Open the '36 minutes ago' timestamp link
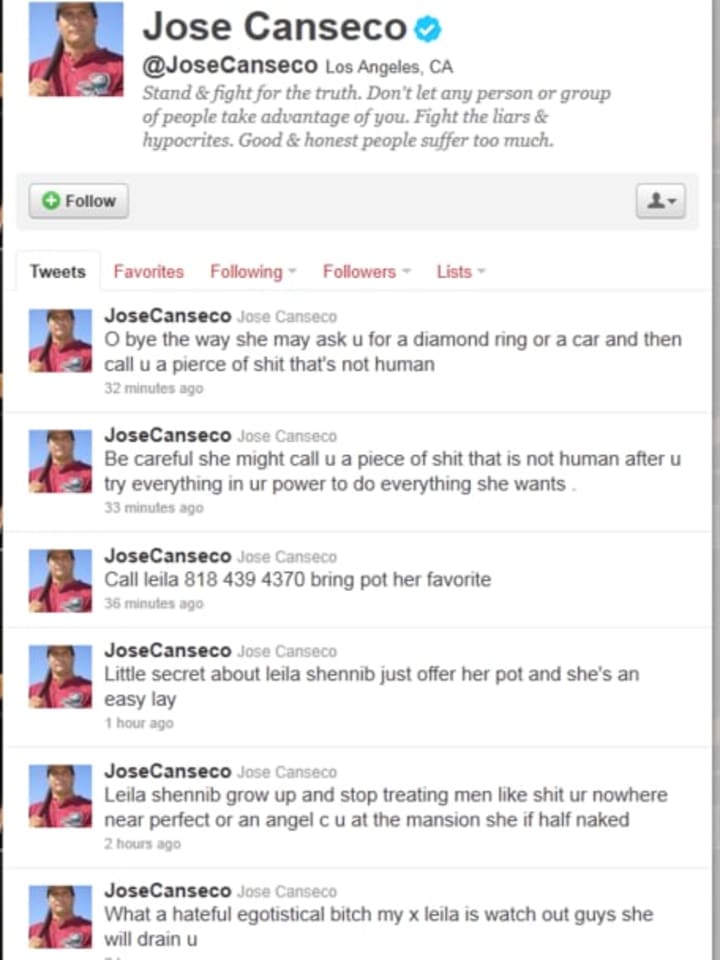720x960 pixels. pyautogui.click(x=154, y=603)
